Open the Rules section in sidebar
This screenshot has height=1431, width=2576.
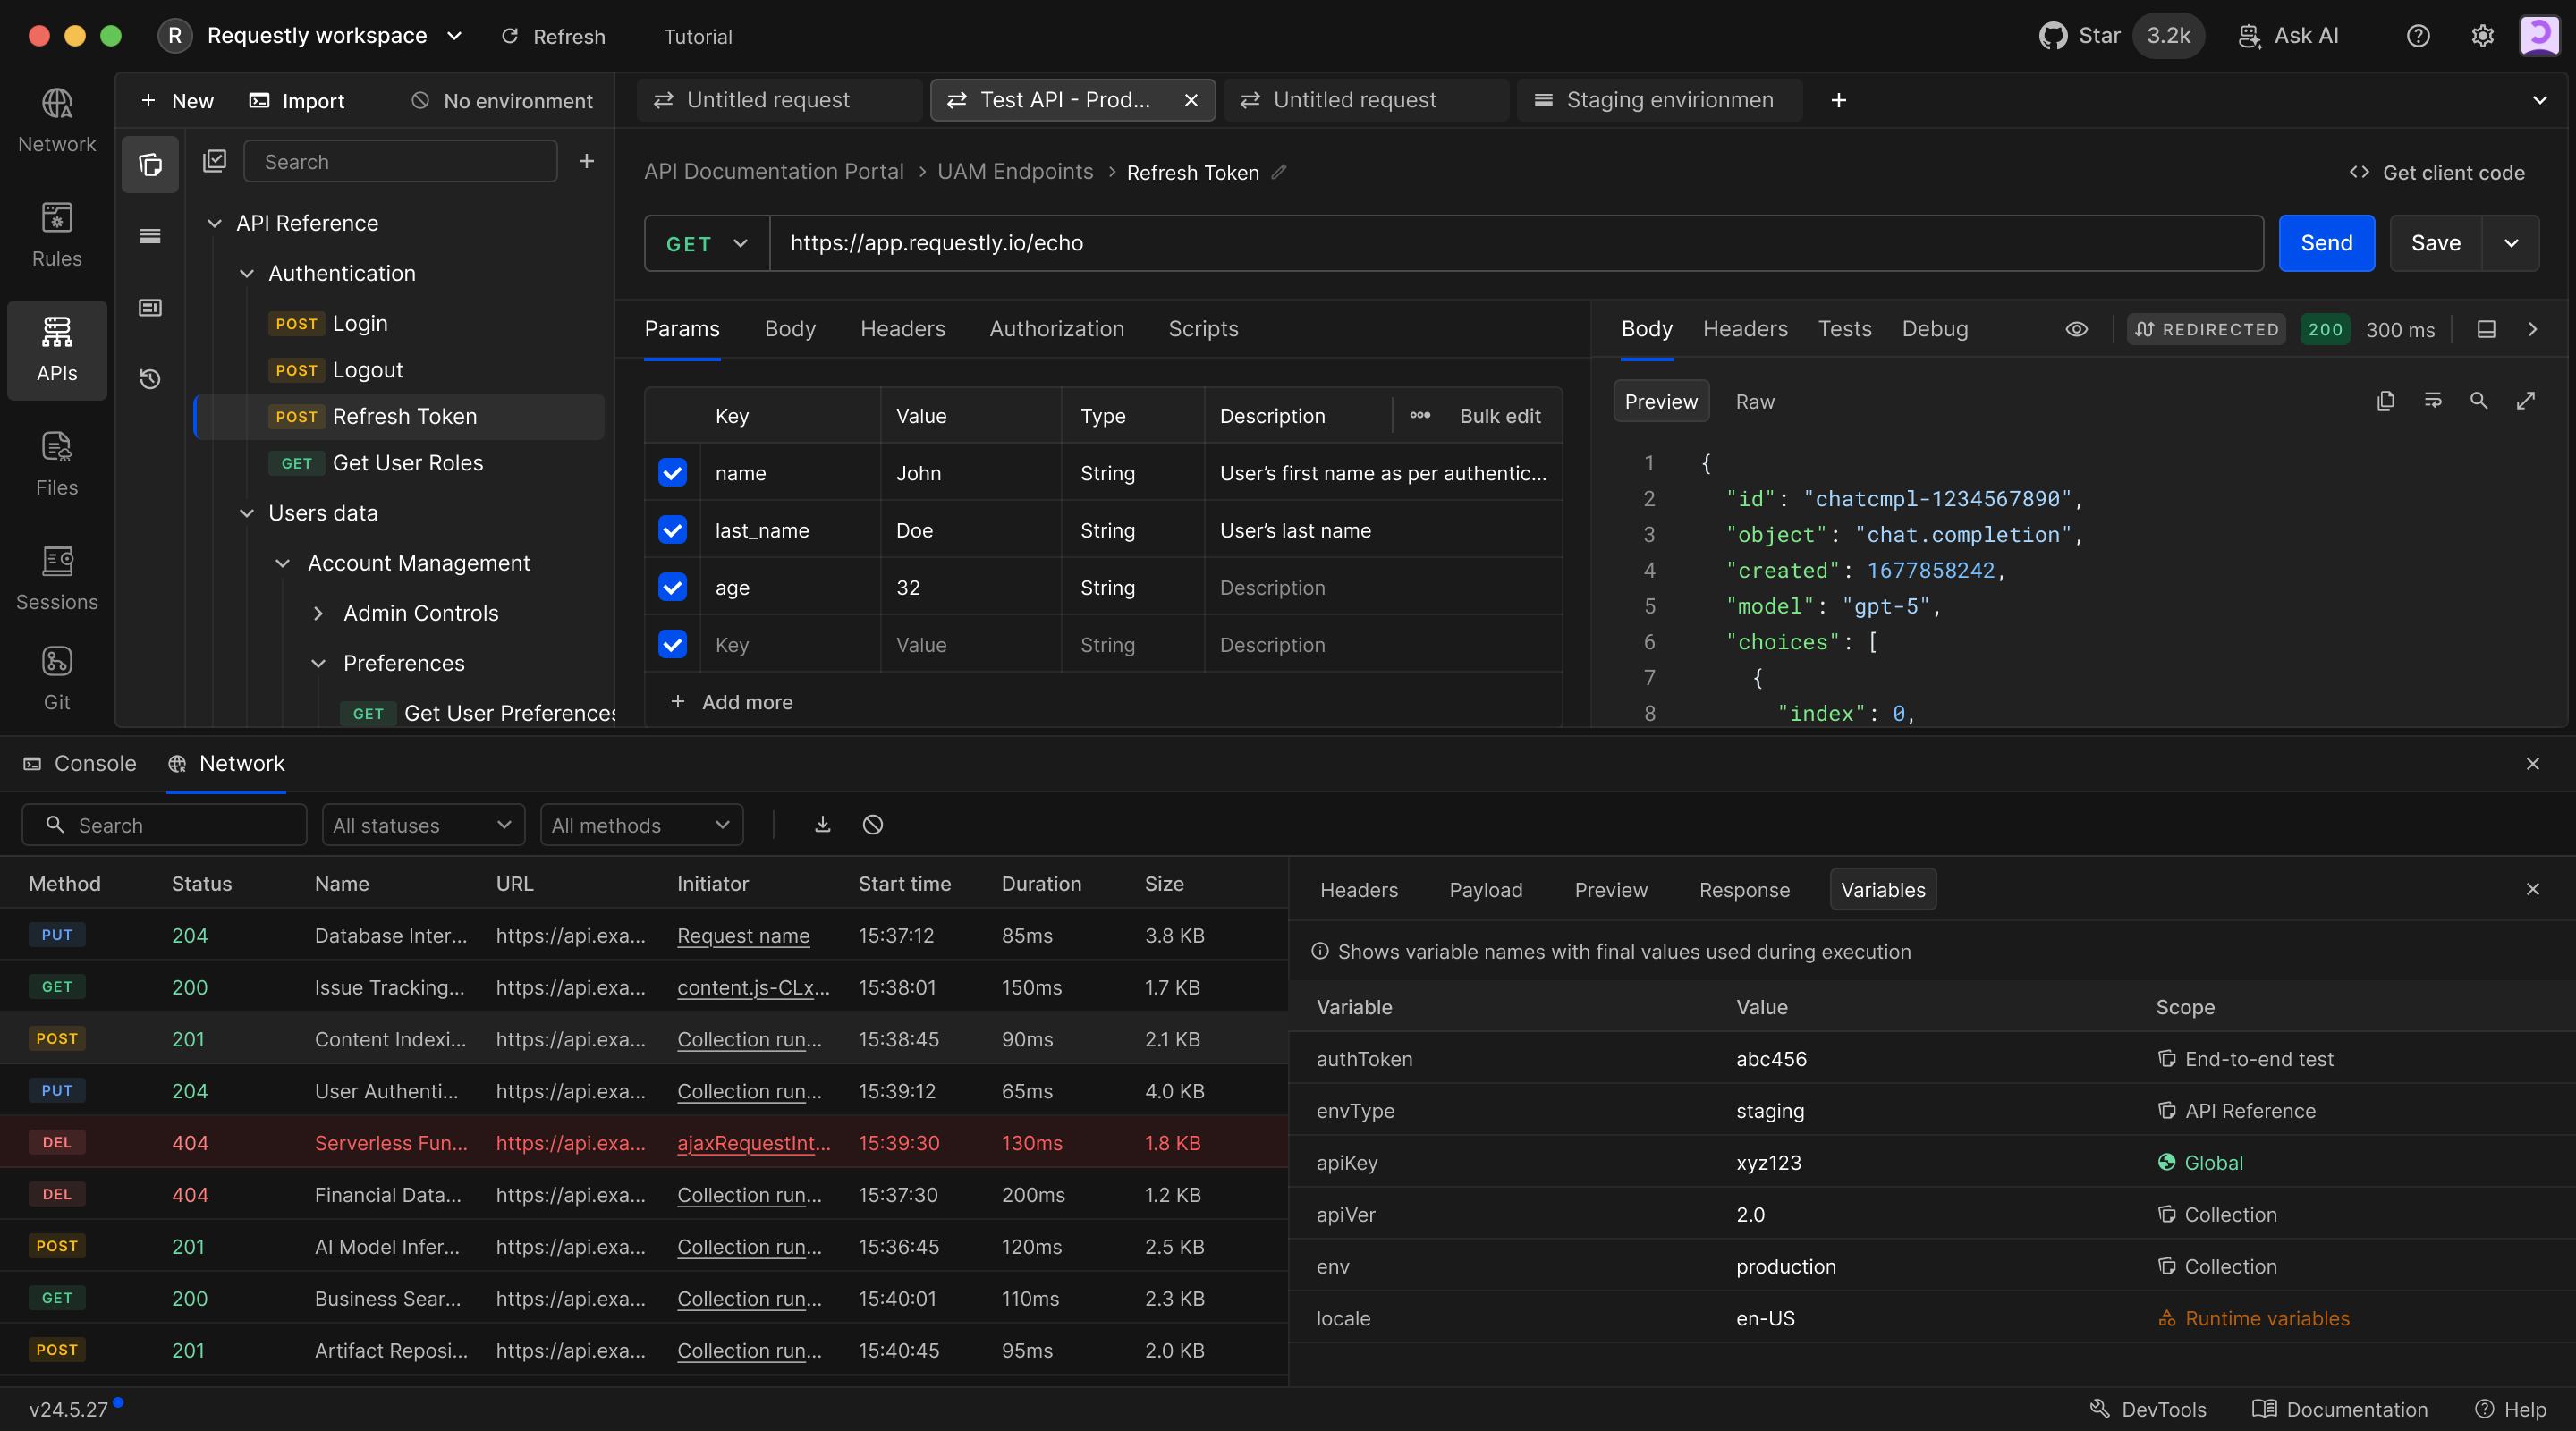pyautogui.click(x=57, y=236)
